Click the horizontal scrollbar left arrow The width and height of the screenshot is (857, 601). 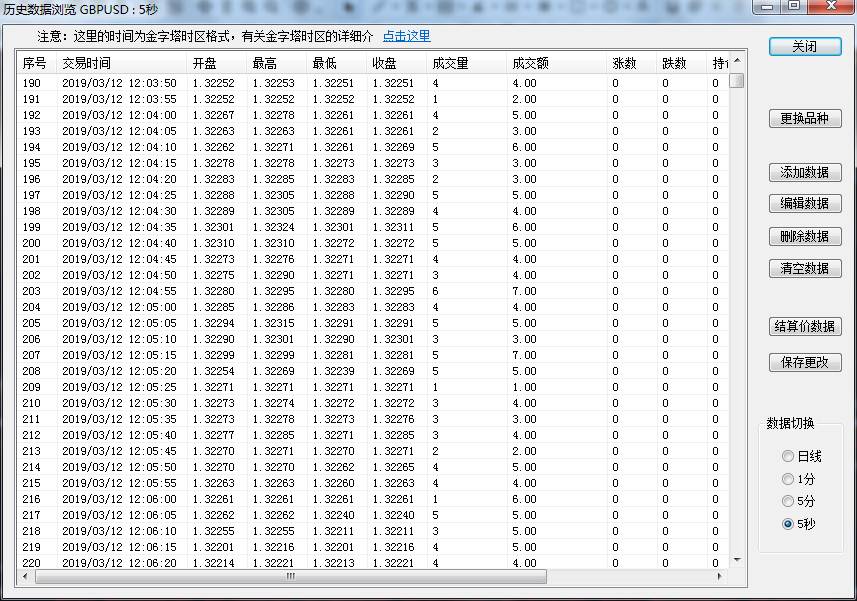[24, 577]
